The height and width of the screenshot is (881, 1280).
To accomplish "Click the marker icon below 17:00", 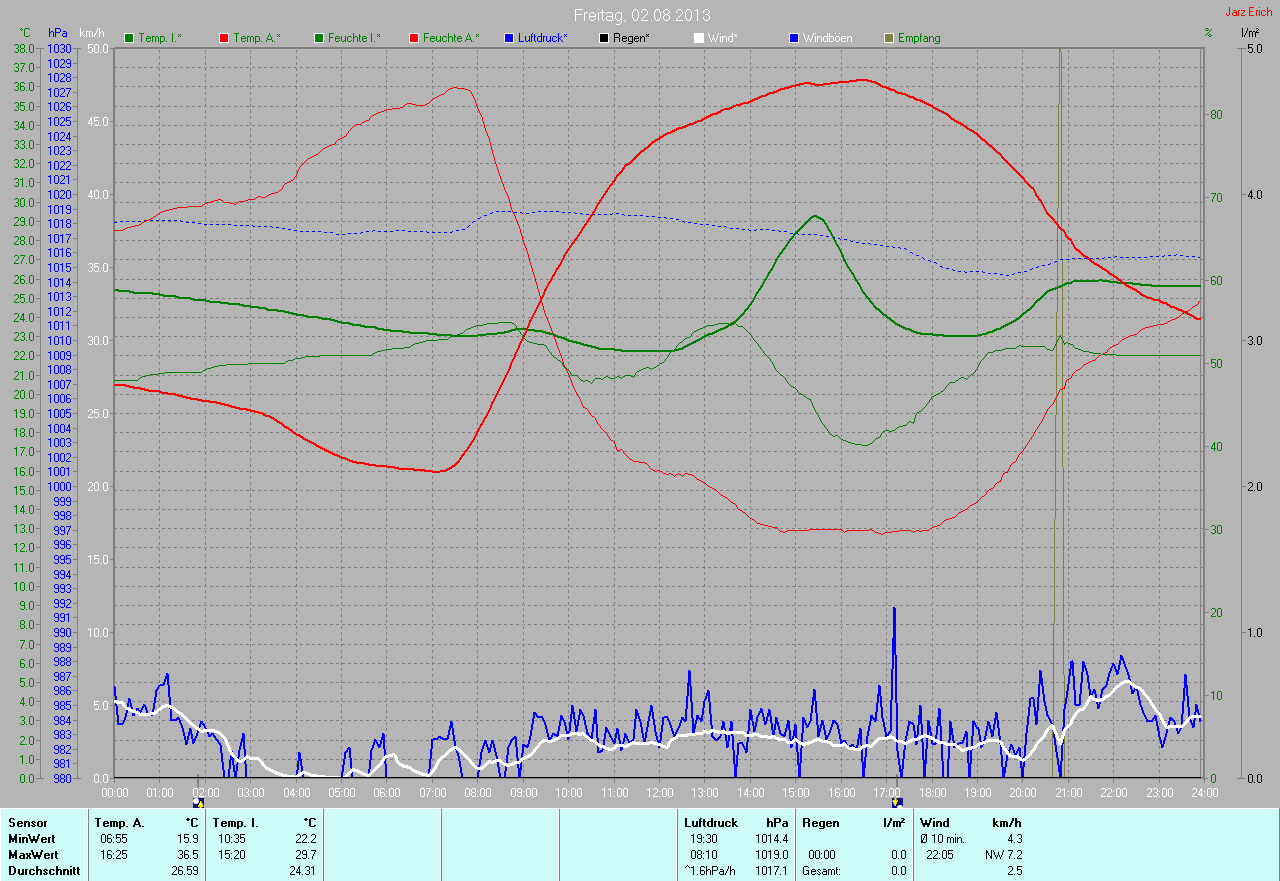I will 897,802.
